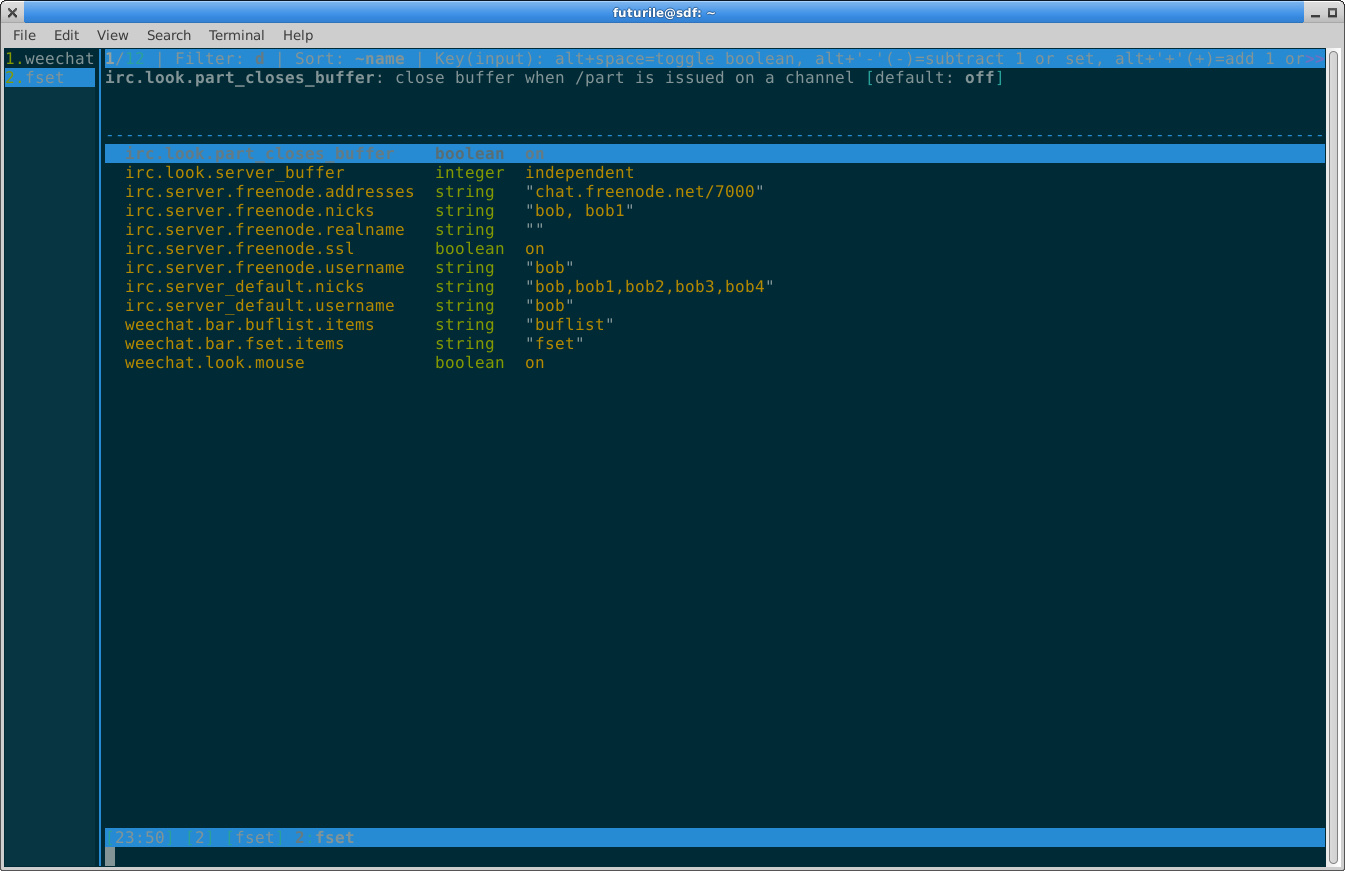The height and width of the screenshot is (871, 1345).
Task: Click the Filter field in the fset title
Action: click(220, 59)
